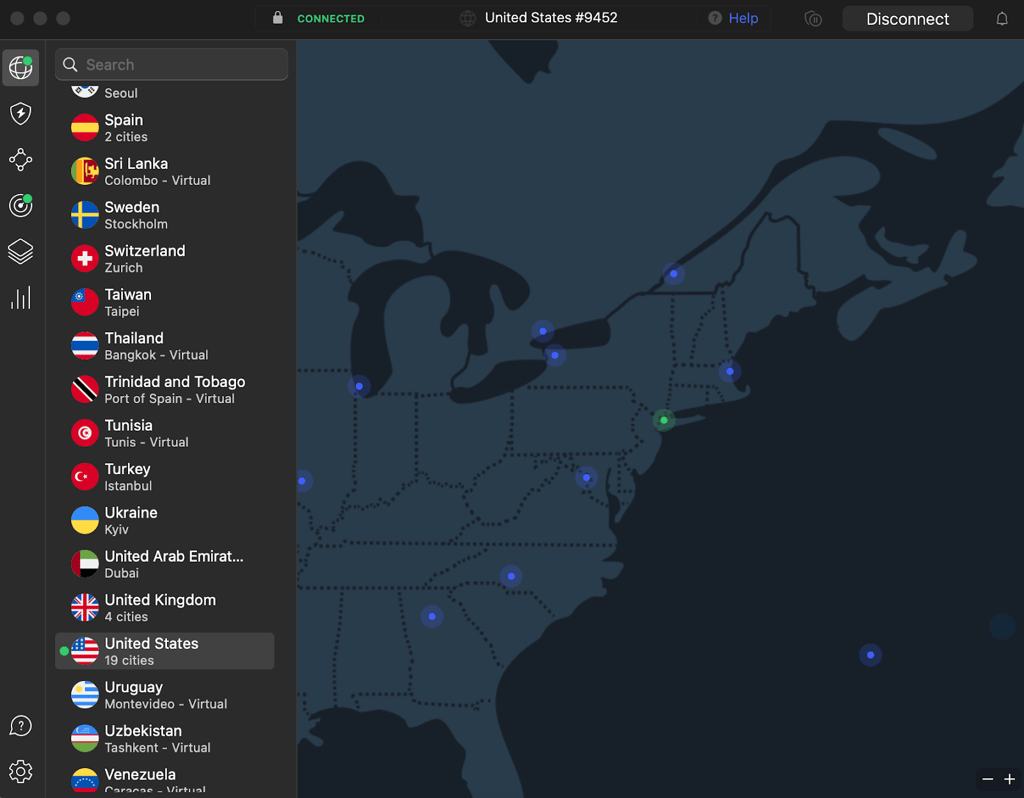Select Ukraine Kyiv server

click(x=165, y=520)
